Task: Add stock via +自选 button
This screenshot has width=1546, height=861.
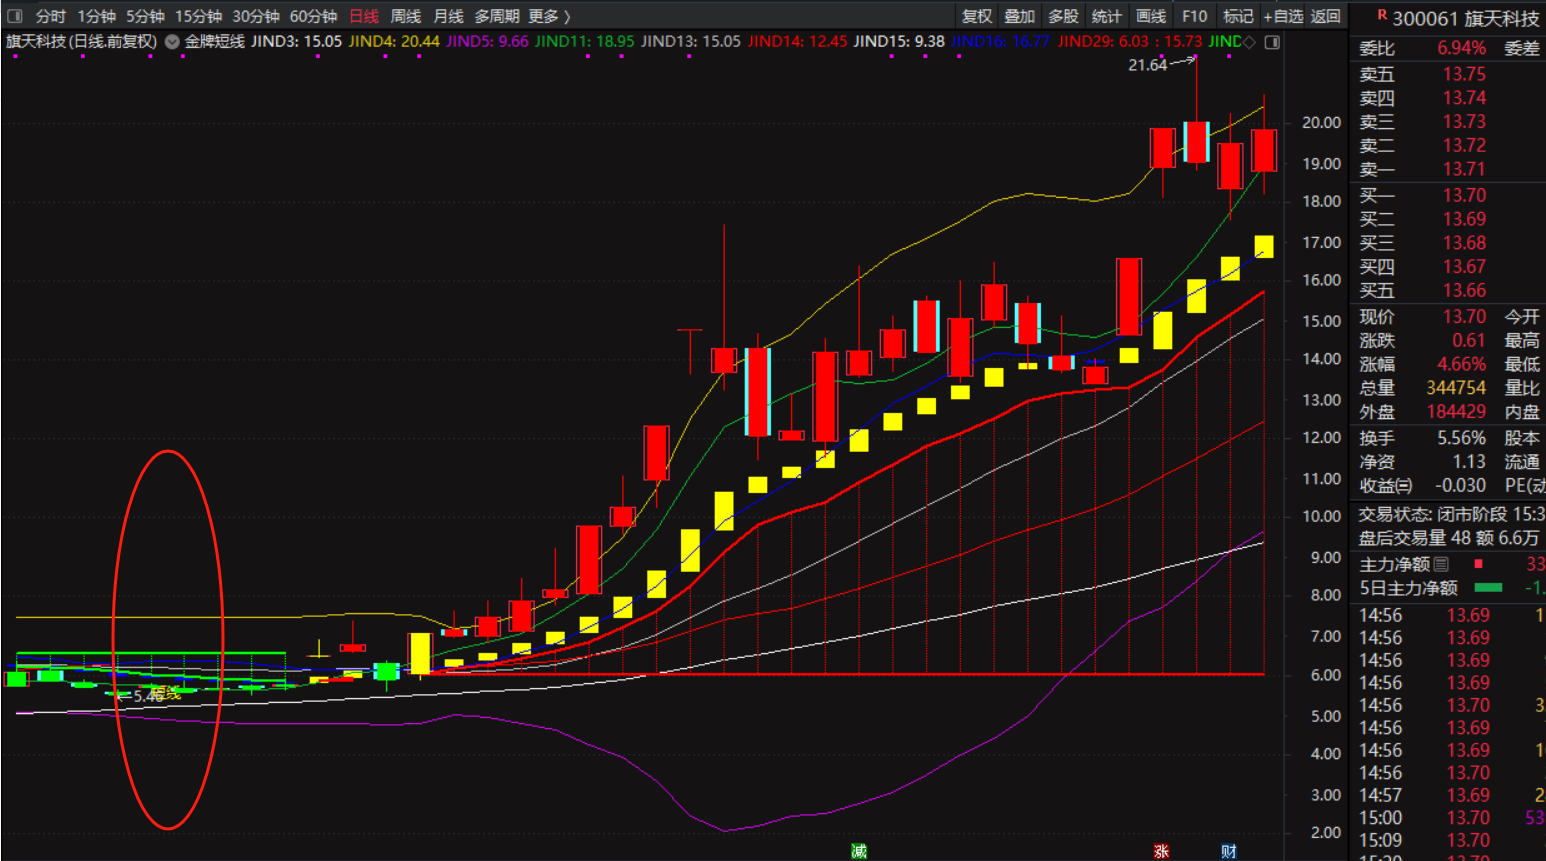Action: pos(1283,16)
